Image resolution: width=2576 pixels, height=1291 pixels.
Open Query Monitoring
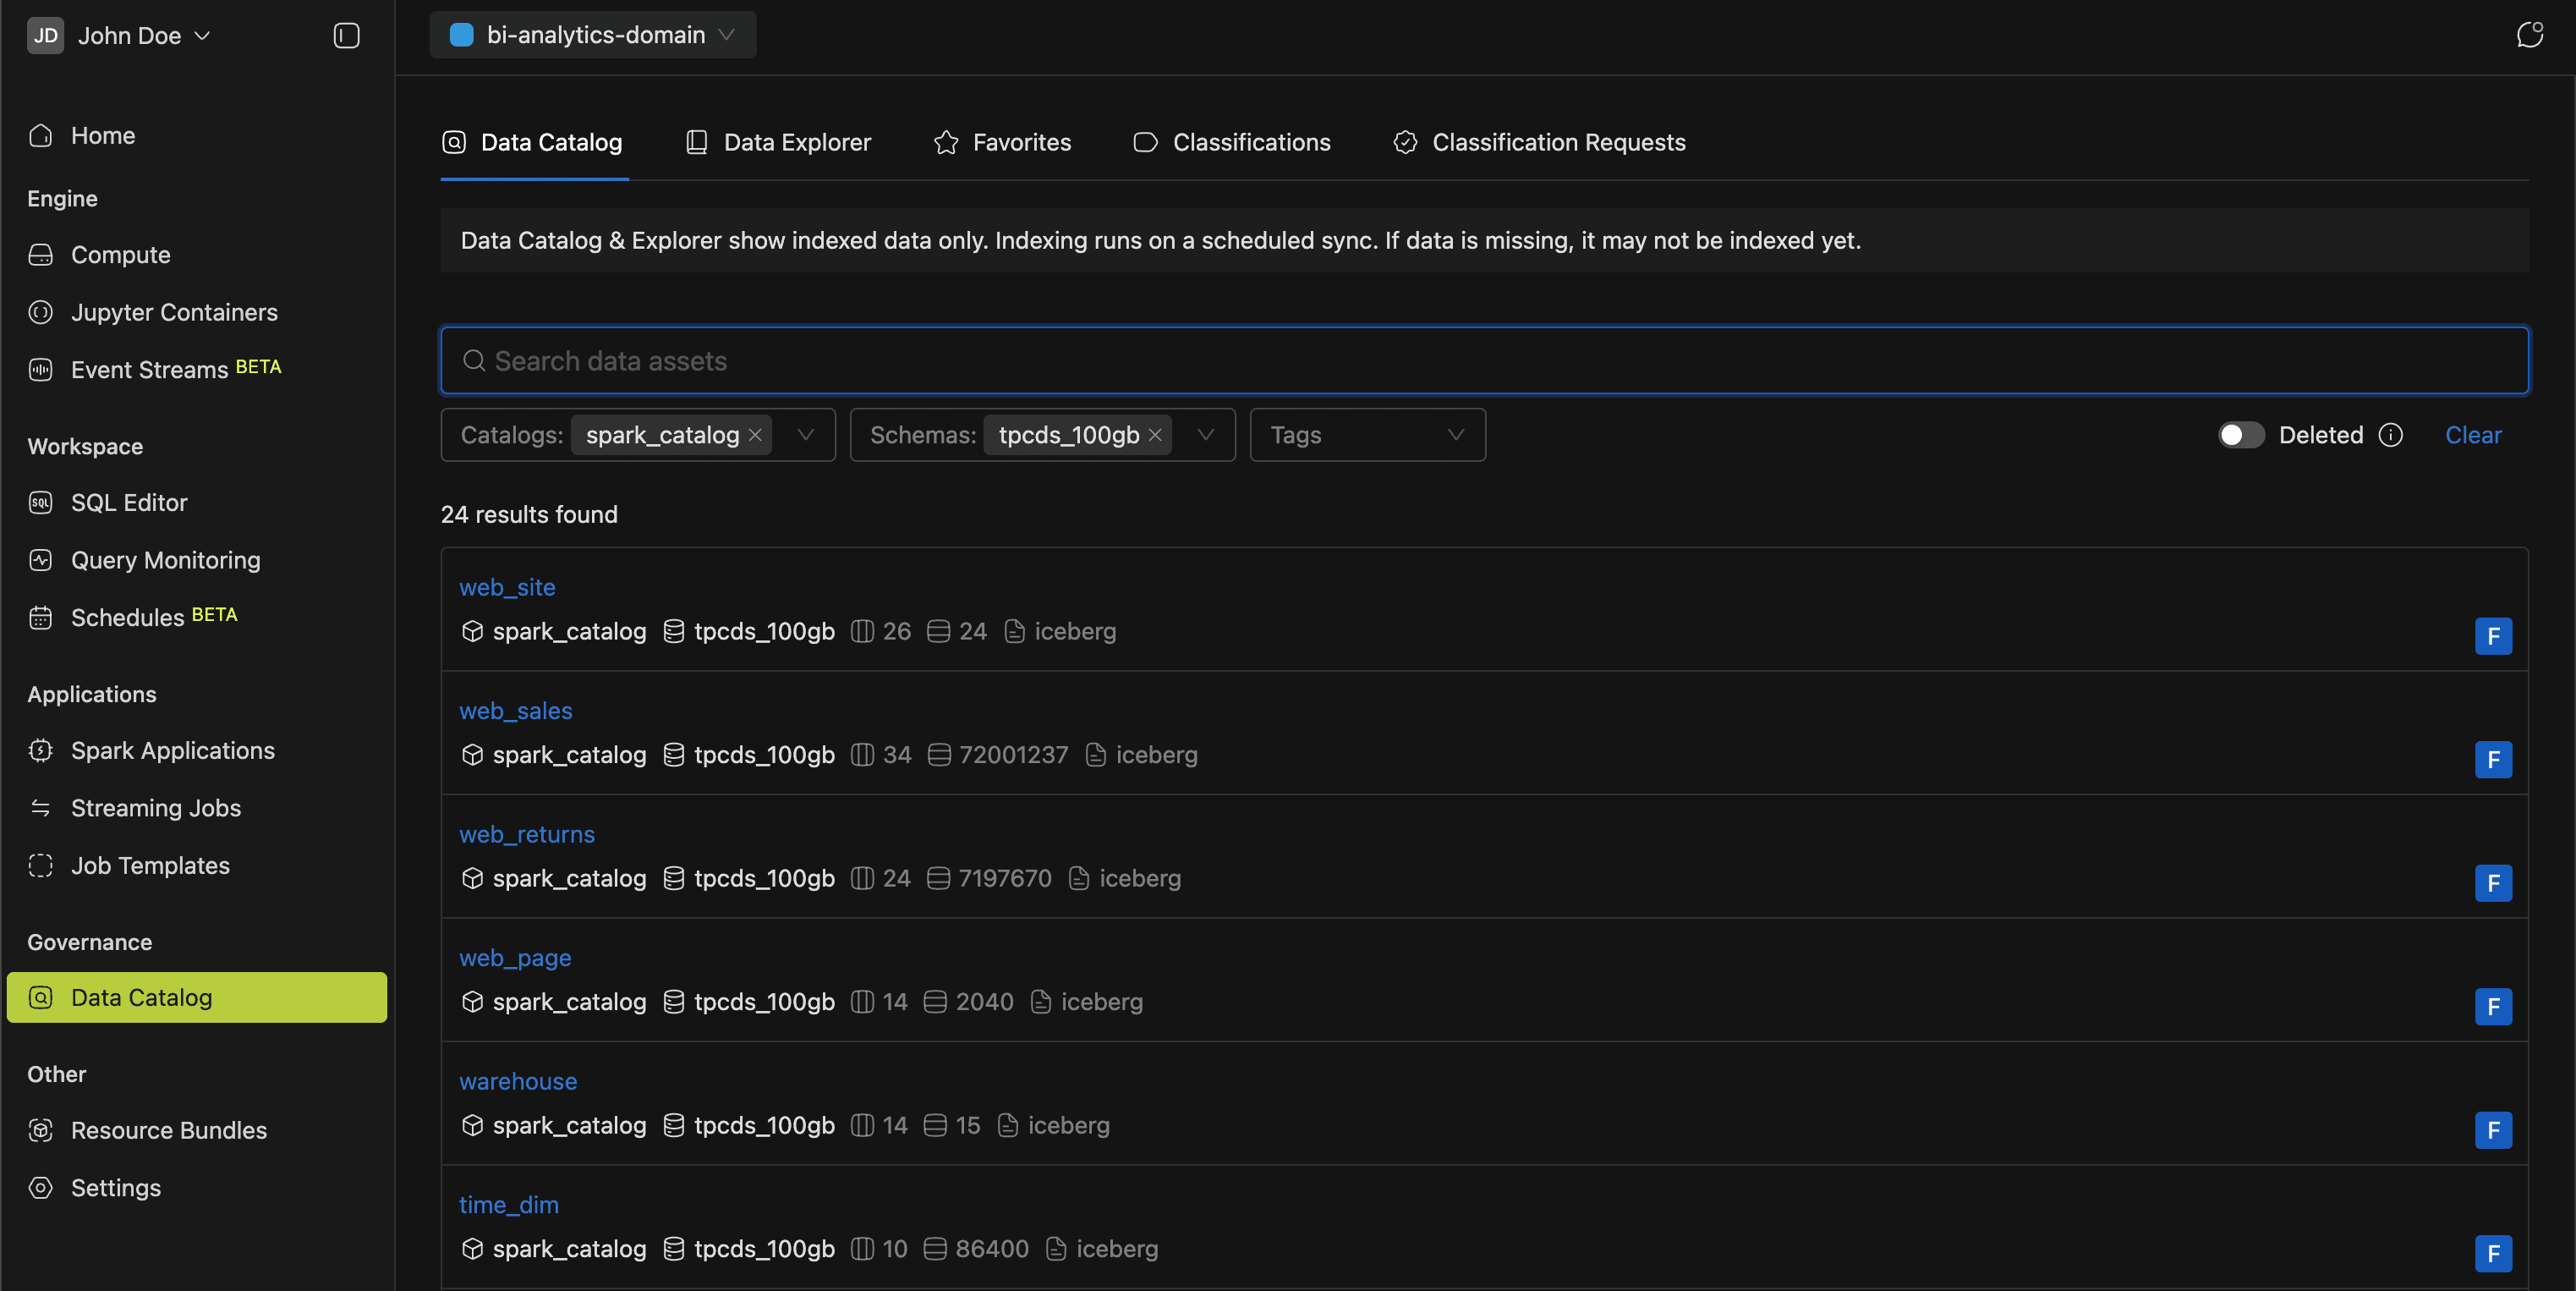pyautogui.click(x=165, y=560)
